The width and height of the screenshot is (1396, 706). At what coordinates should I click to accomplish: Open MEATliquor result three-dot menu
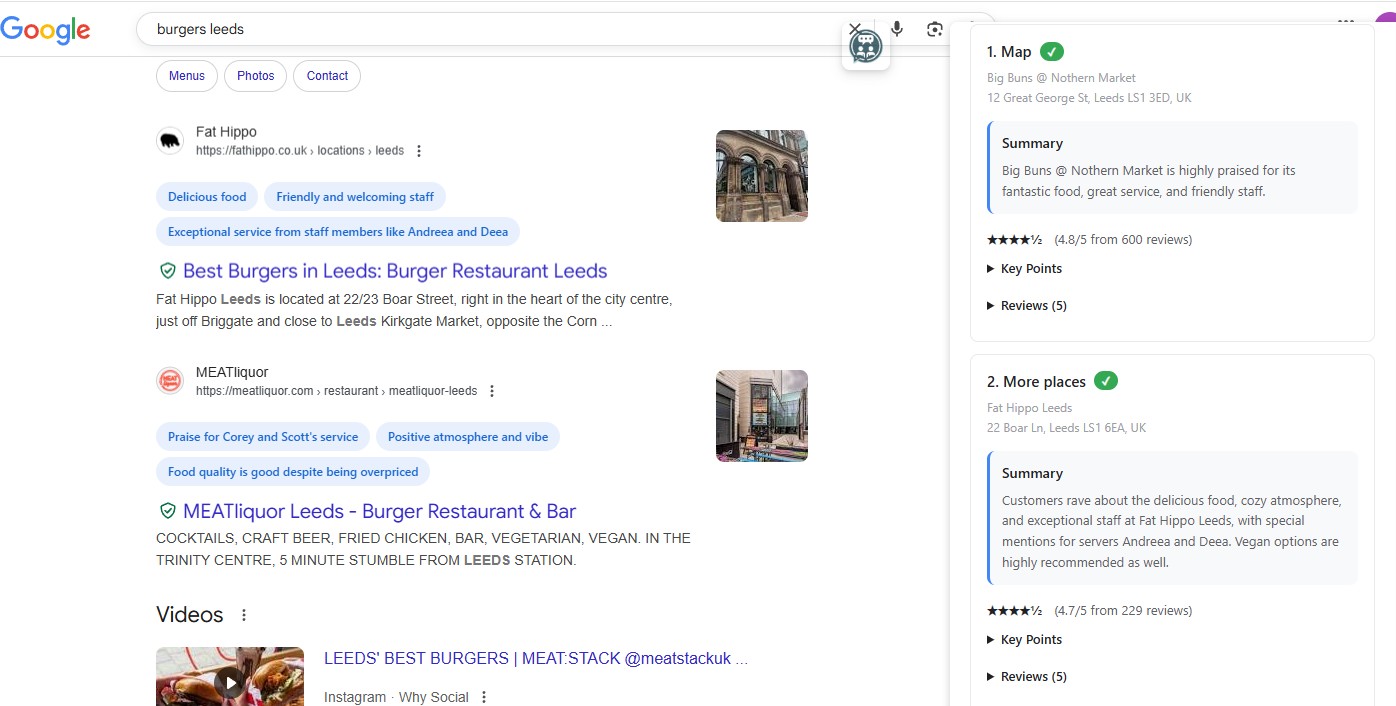492,391
